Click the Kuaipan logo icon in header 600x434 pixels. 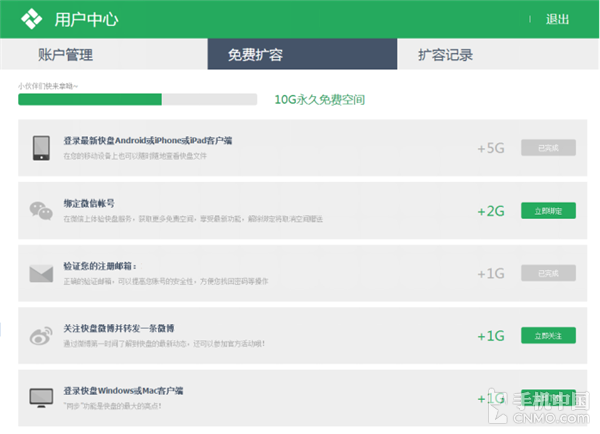[x=32, y=19]
